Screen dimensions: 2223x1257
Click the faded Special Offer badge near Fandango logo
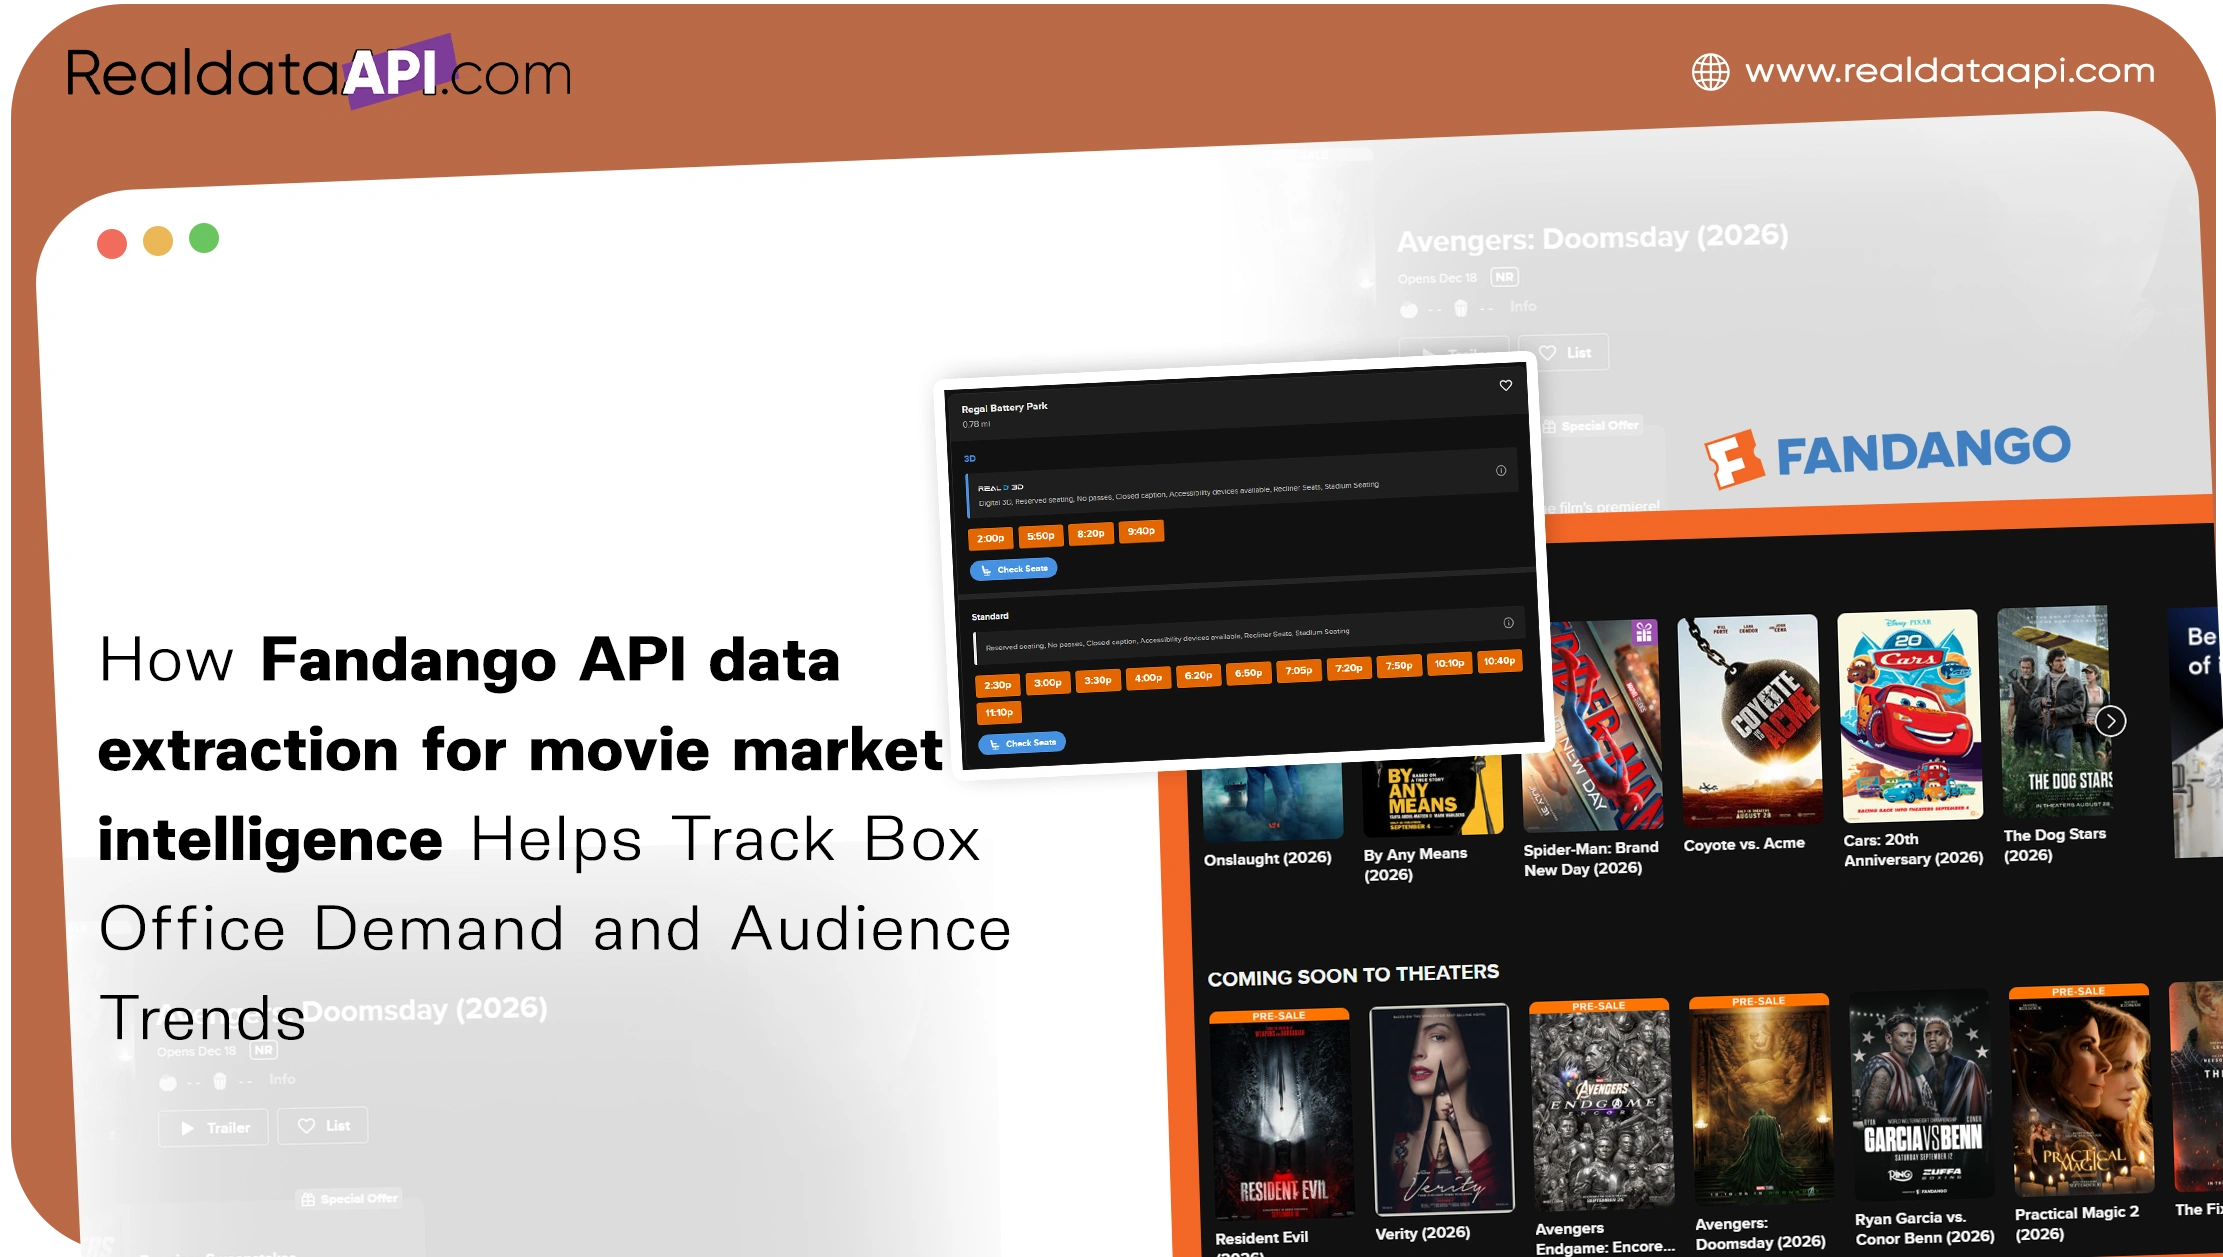(x=1591, y=426)
